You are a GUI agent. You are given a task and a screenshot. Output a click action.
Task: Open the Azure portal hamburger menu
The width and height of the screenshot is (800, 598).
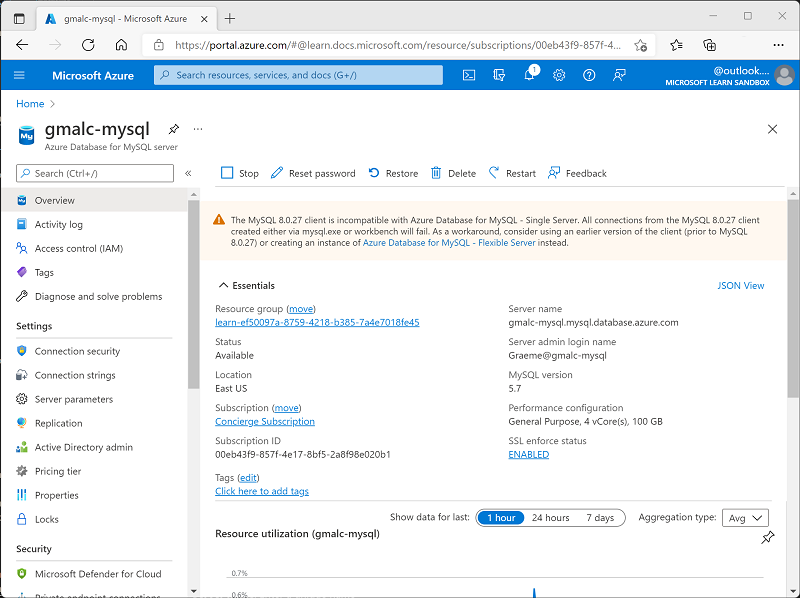19,76
